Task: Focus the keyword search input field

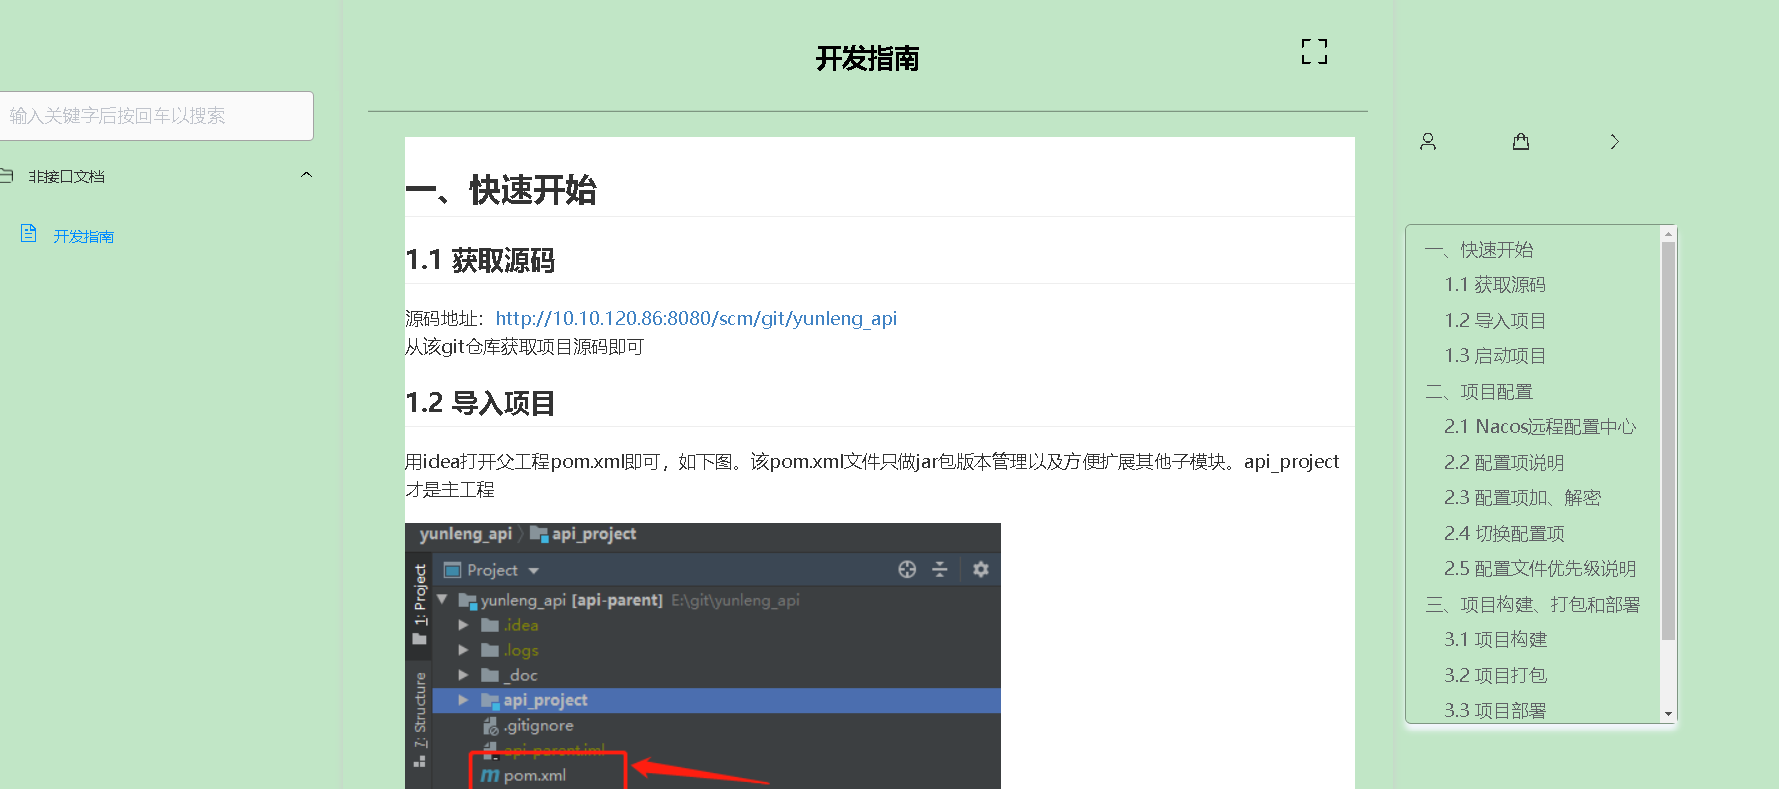Action: point(156,116)
